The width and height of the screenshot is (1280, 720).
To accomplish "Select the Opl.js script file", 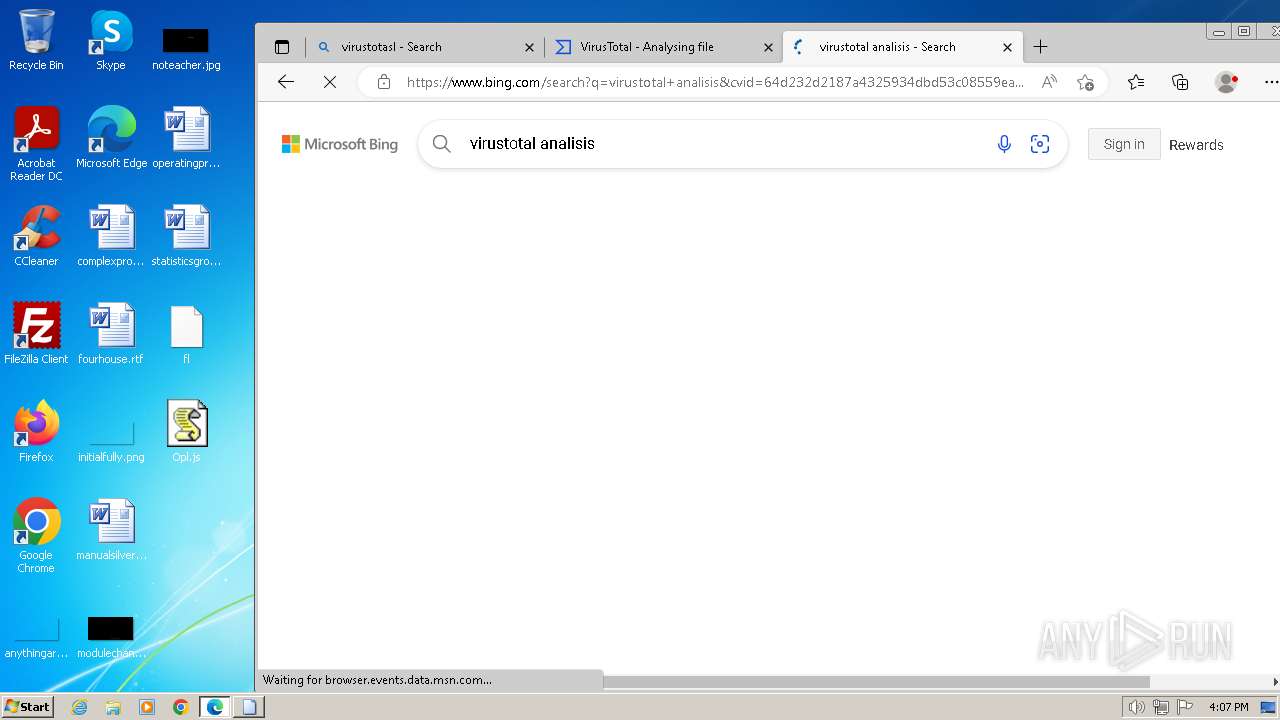I will click(186, 432).
